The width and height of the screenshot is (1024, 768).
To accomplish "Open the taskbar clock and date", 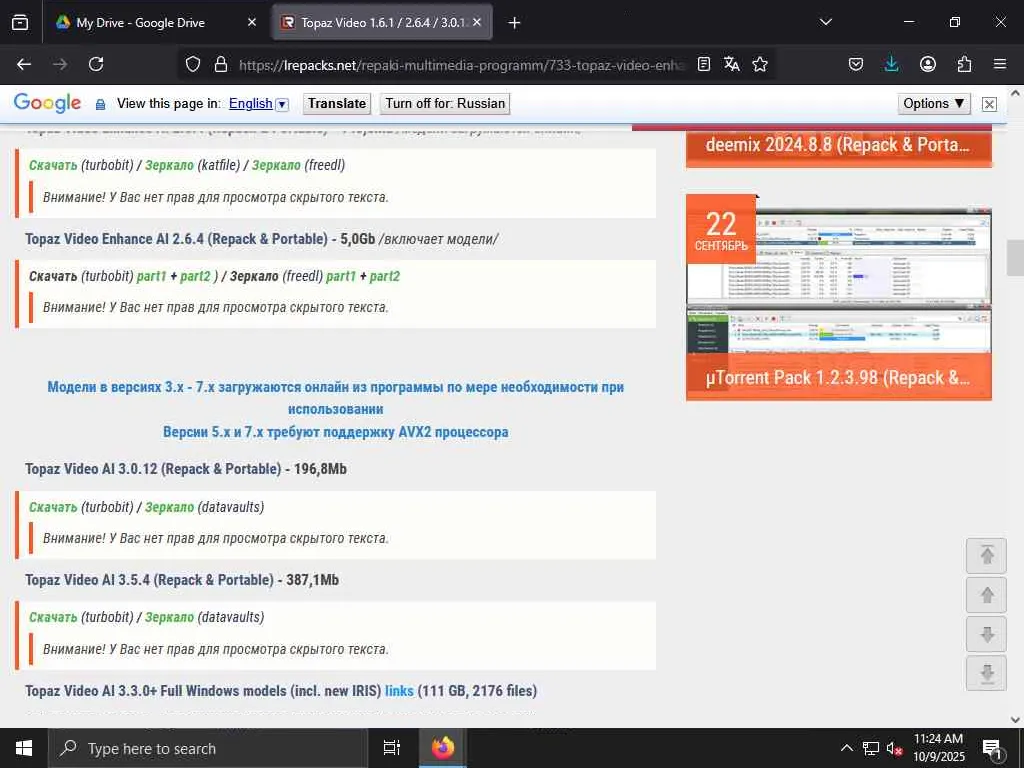I will click(938, 748).
